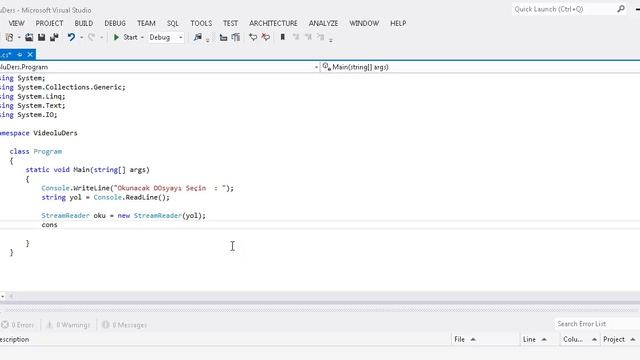Open the New Project icon's dropdown arrow

coord(19,38)
